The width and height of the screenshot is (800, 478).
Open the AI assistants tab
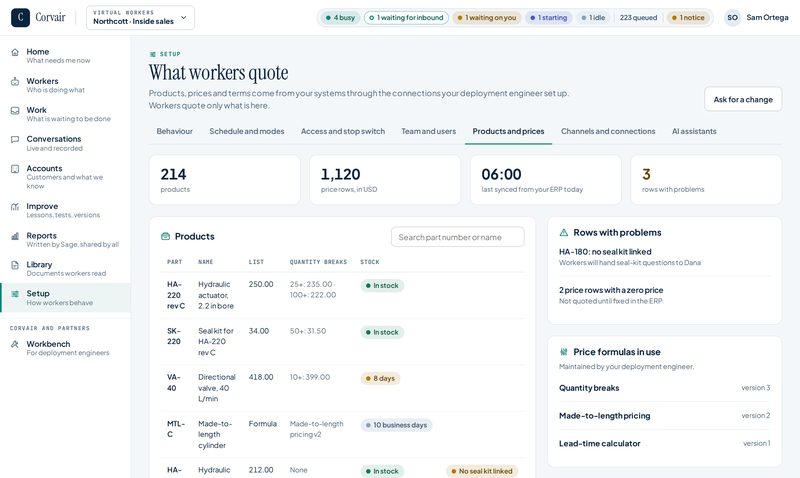[694, 132]
